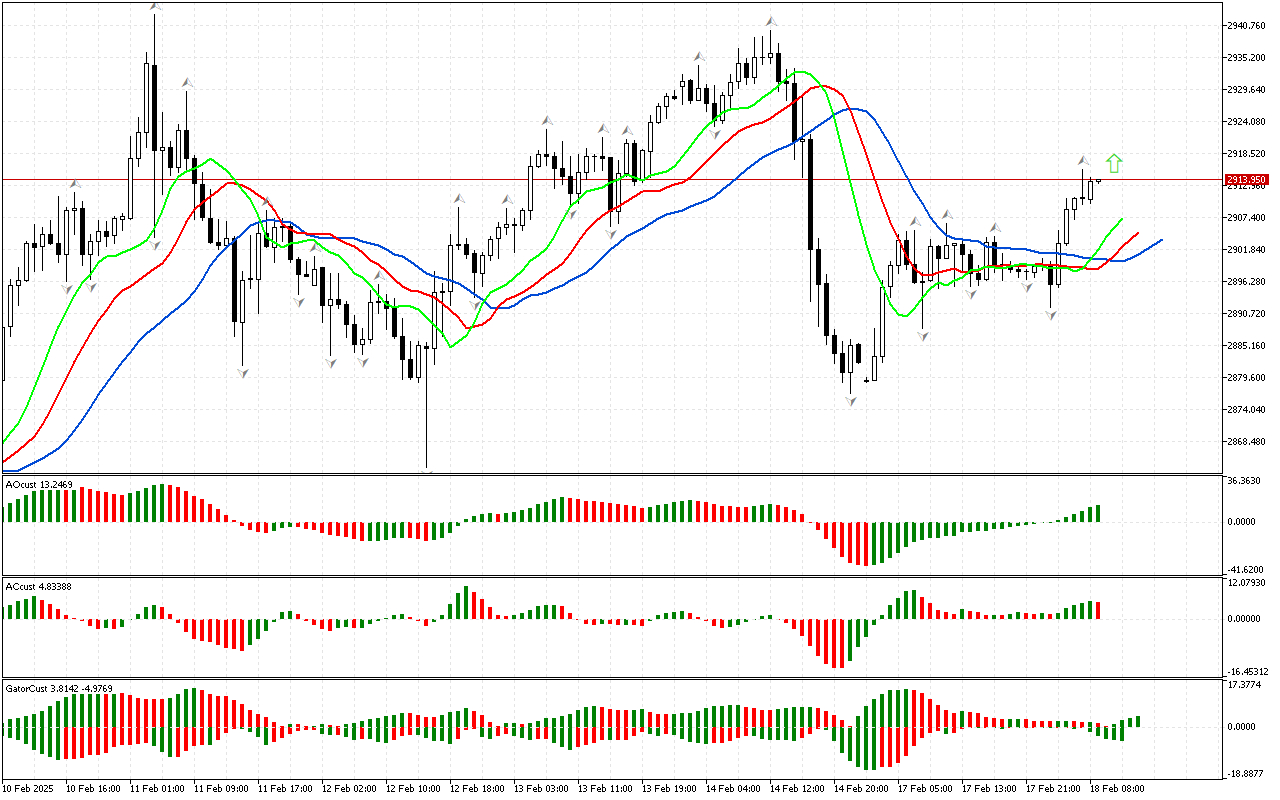Click the 14 Feb 20:00 time label
Image resolution: width=1280 pixels, height=800 pixels.
pyautogui.click(x=861, y=789)
